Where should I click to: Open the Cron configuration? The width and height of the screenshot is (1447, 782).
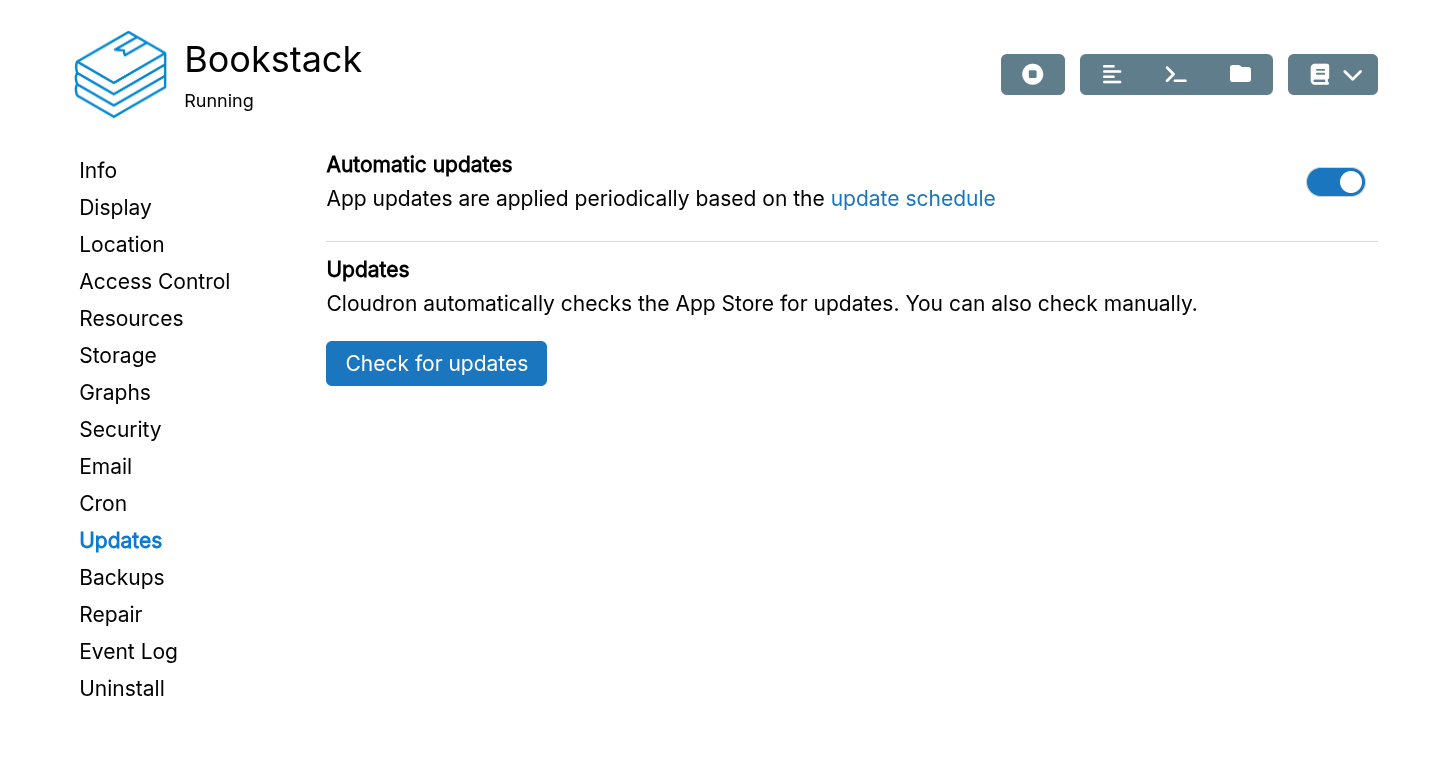(x=103, y=503)
